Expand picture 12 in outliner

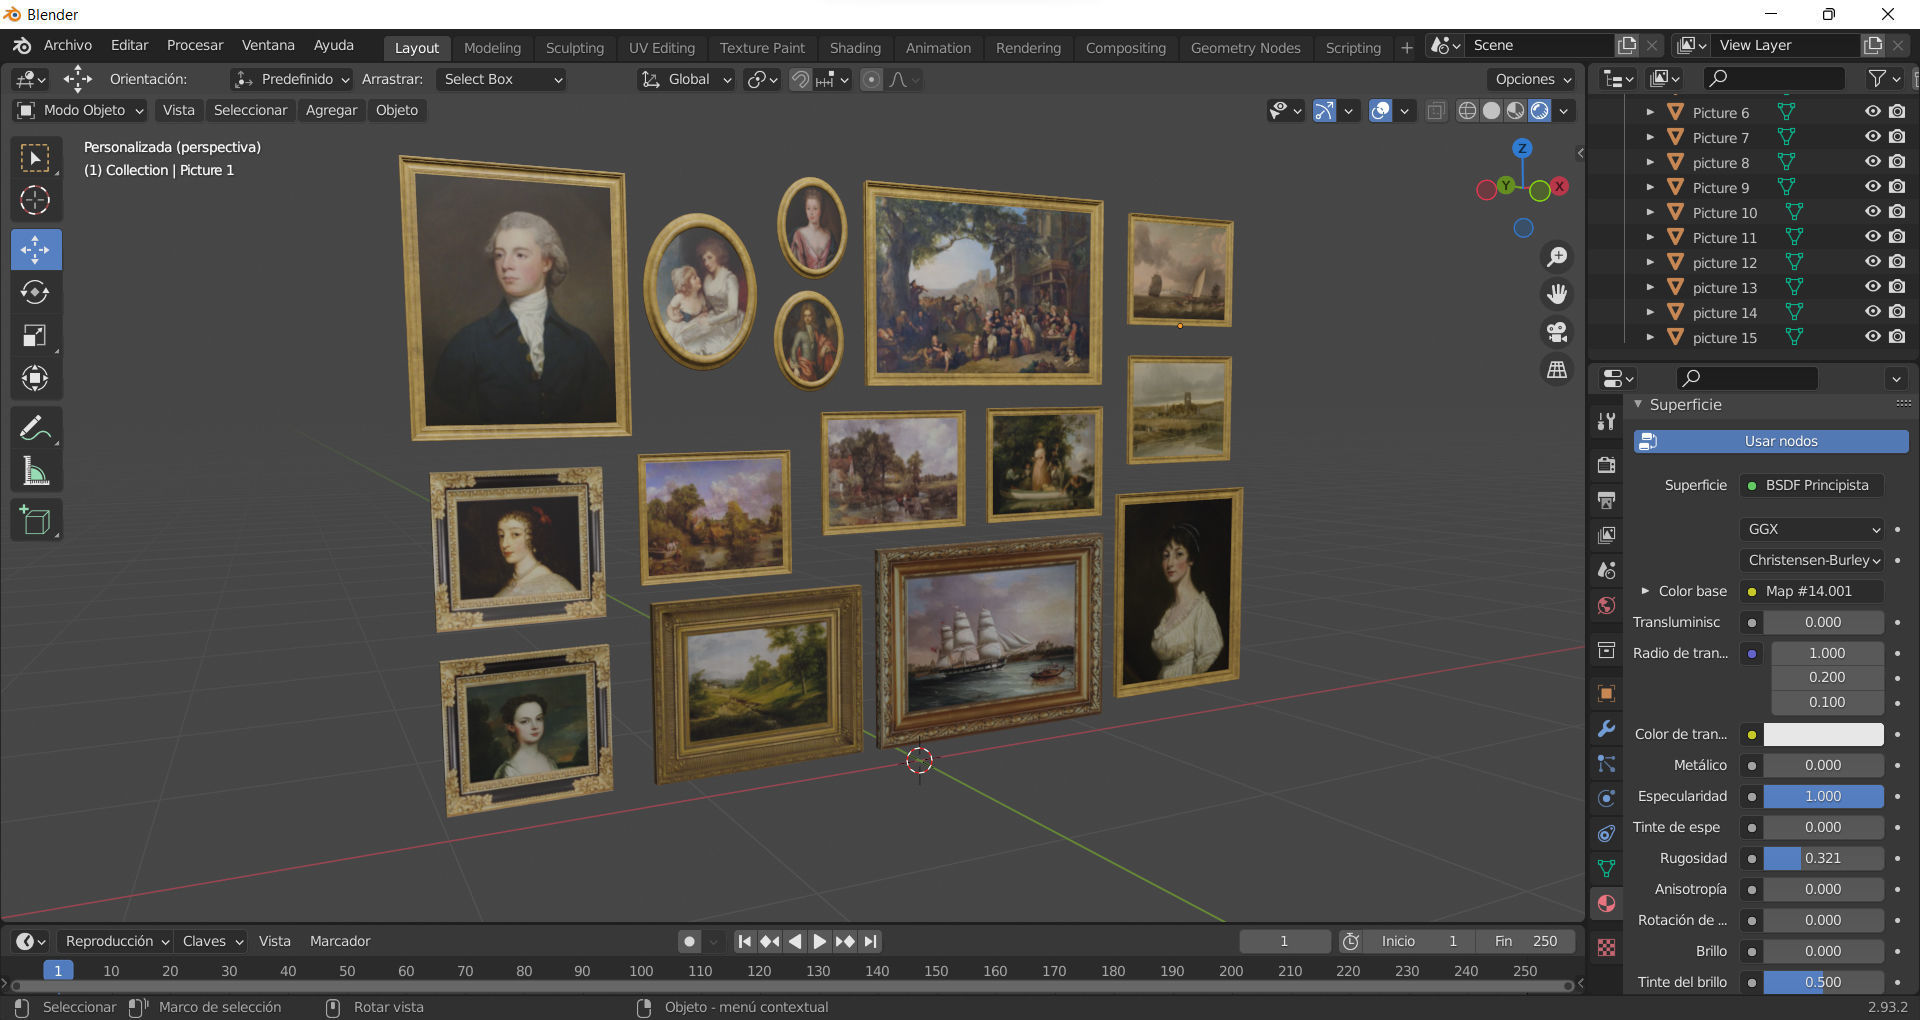(1650, 262)
